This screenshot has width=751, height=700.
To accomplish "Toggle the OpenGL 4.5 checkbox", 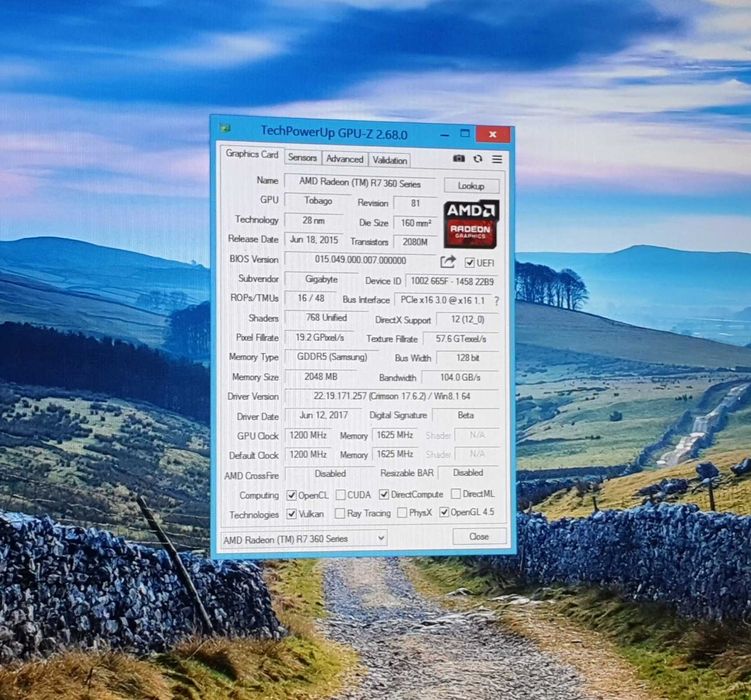I will point(444,512).
